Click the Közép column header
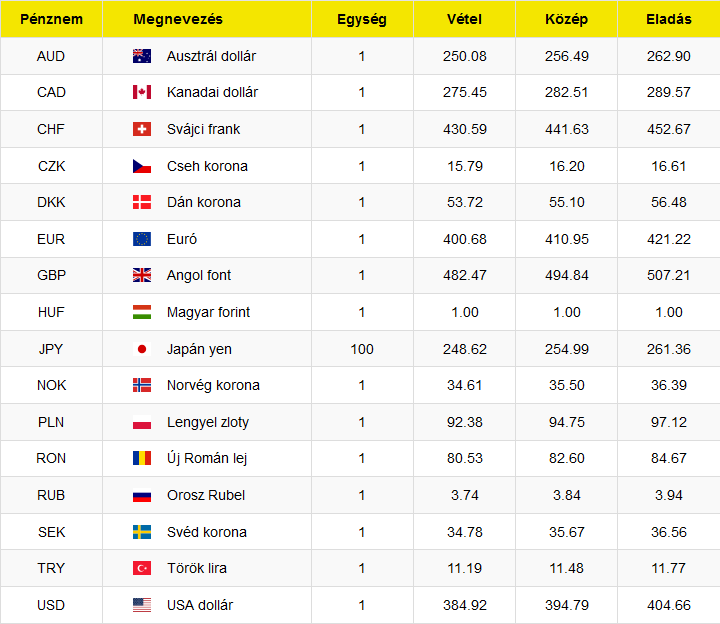 coord(566,19)
